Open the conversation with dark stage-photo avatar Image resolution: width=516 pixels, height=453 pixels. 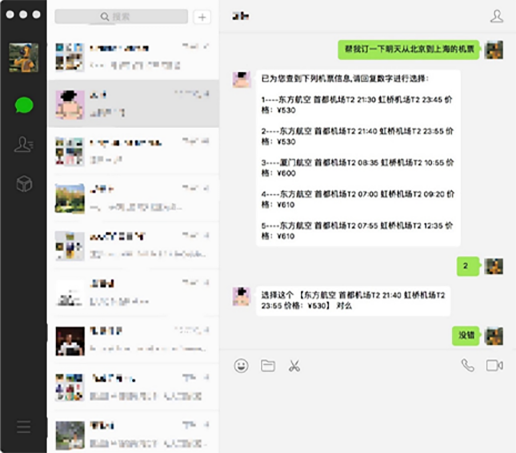(x=134, y=340)
